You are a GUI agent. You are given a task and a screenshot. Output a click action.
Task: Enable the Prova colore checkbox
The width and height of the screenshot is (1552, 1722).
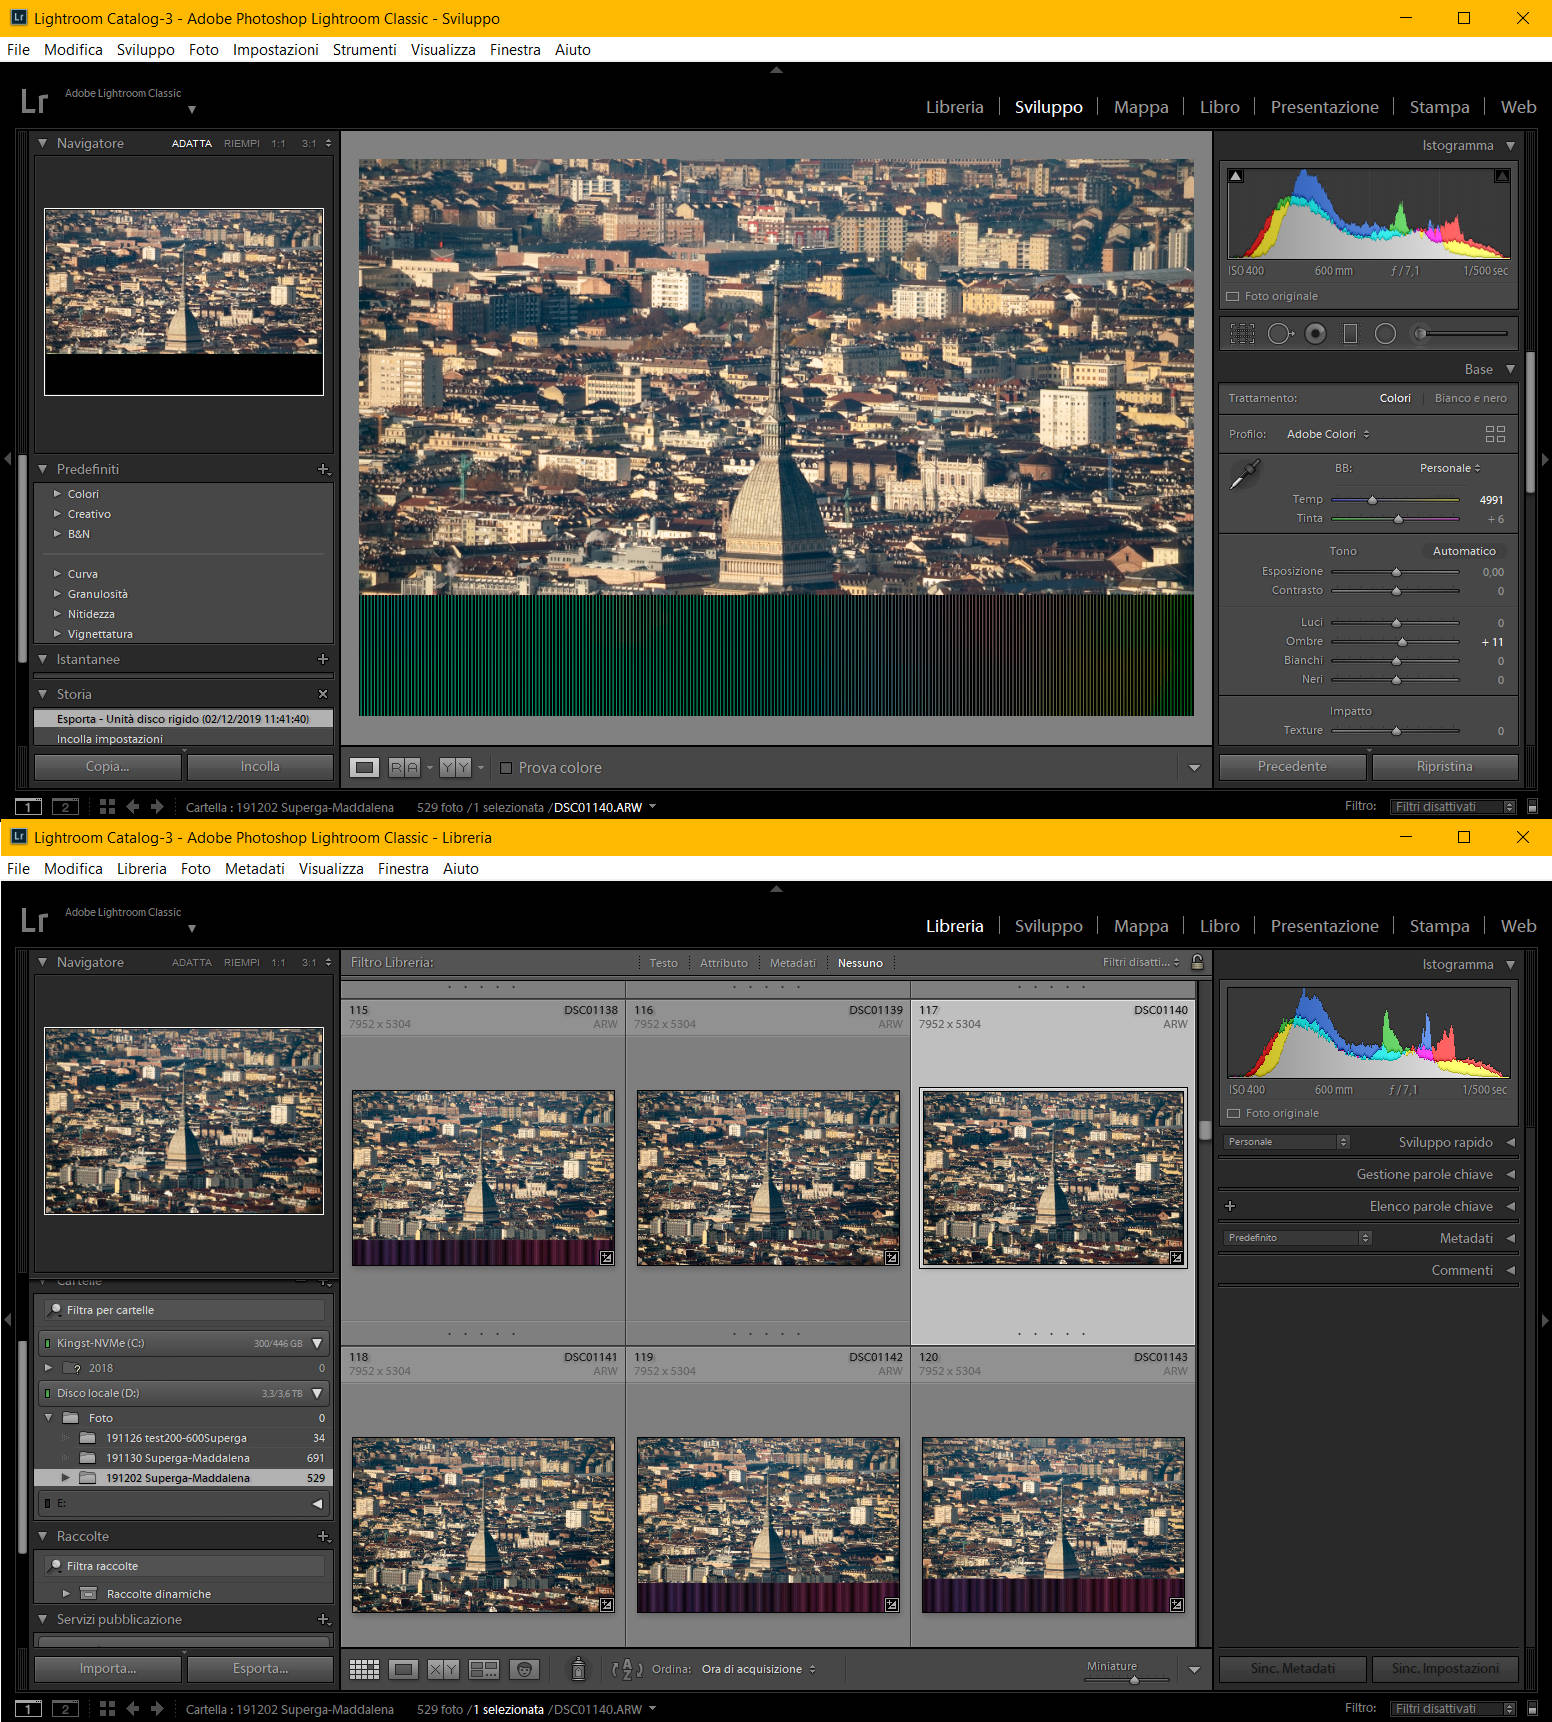506,768
